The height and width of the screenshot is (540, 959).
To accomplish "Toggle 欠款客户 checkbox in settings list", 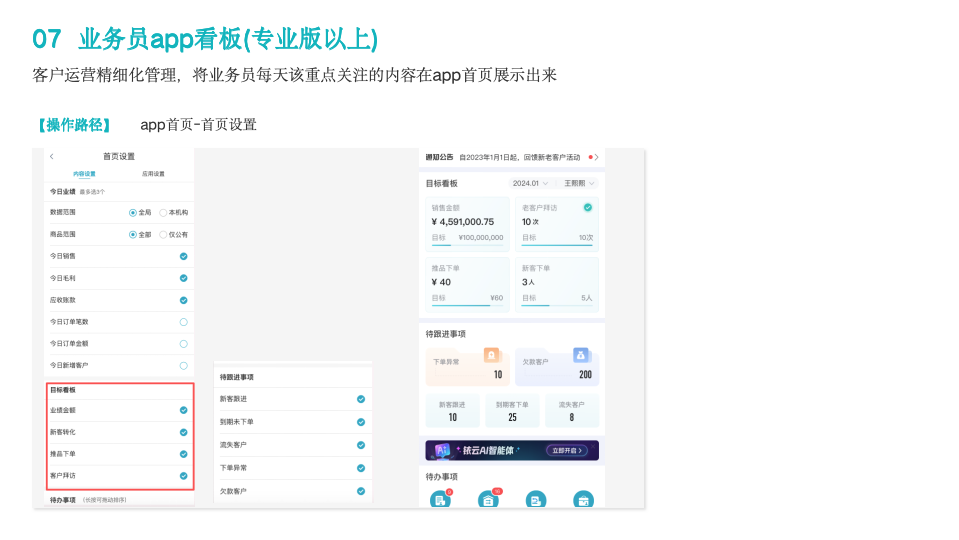I will pyautogui.click(x=361, y=491).
